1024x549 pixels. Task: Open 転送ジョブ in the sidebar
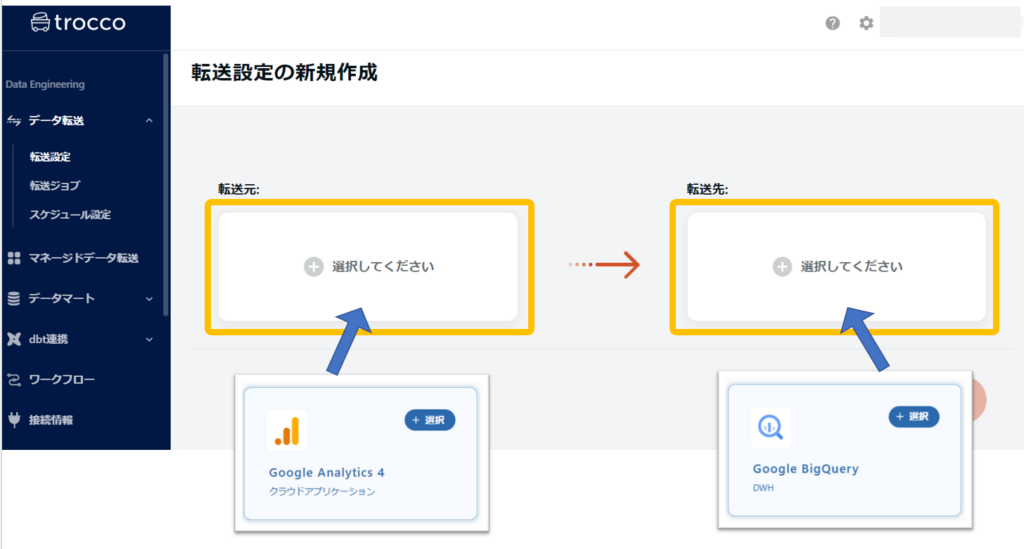click(55, 185)
